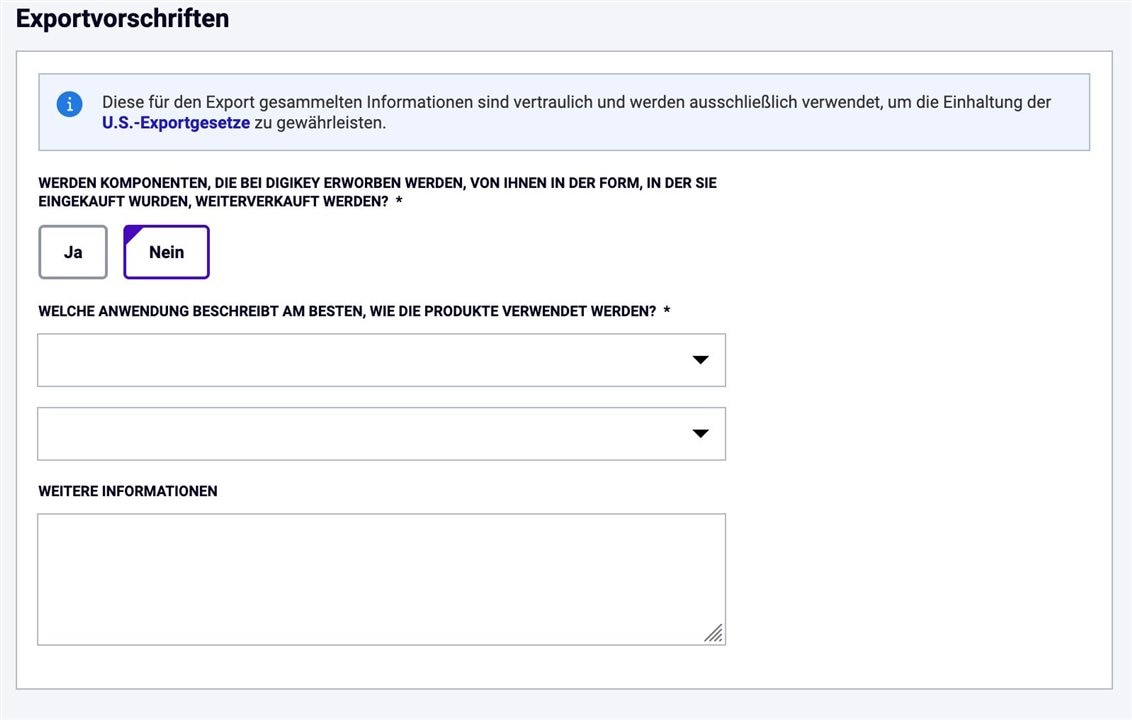Viewport: 1132px width, 720px height.
Task: Open the U.S.-Exportgesetze link
Action: (175, 123)
